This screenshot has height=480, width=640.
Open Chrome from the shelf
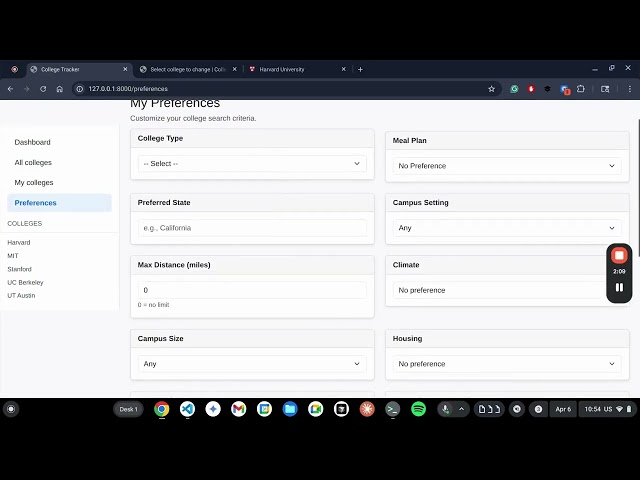click(x=162, y=409)
